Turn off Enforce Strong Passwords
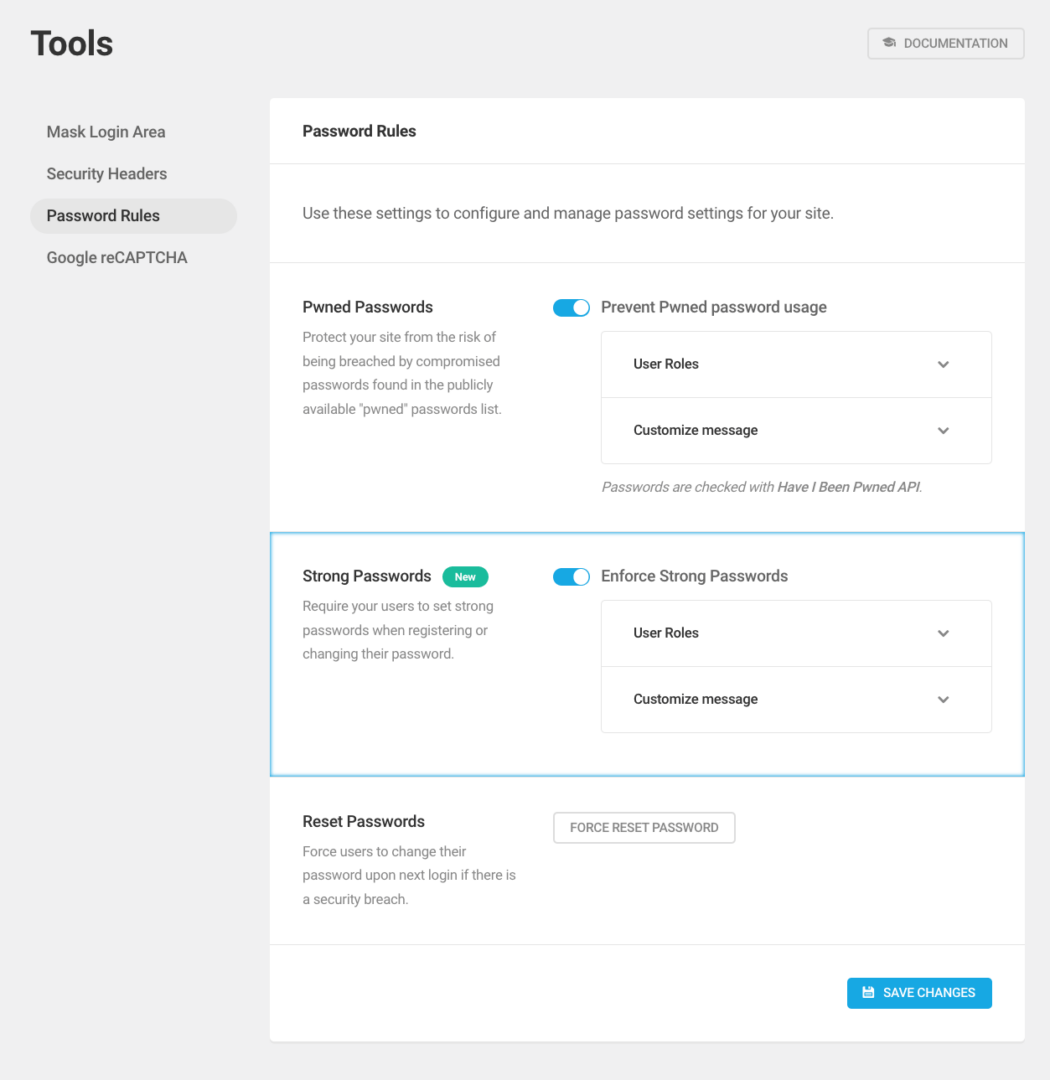The height and width of the screenshot is (1080, 1050). point(571,576)
